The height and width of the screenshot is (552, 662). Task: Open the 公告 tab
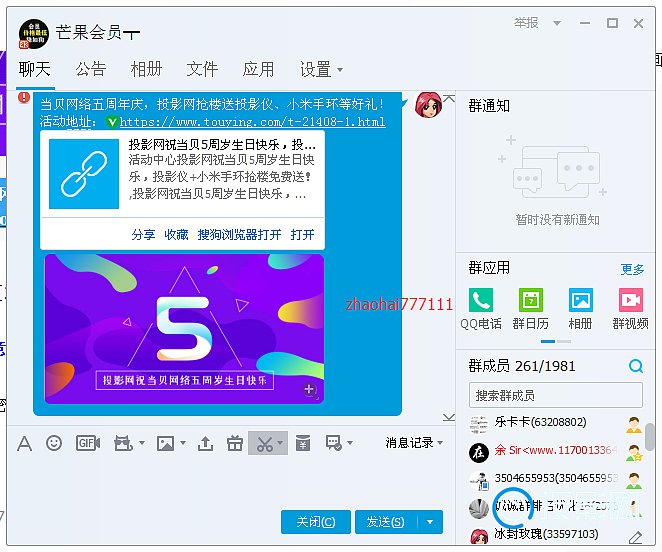tap(91, 69)
